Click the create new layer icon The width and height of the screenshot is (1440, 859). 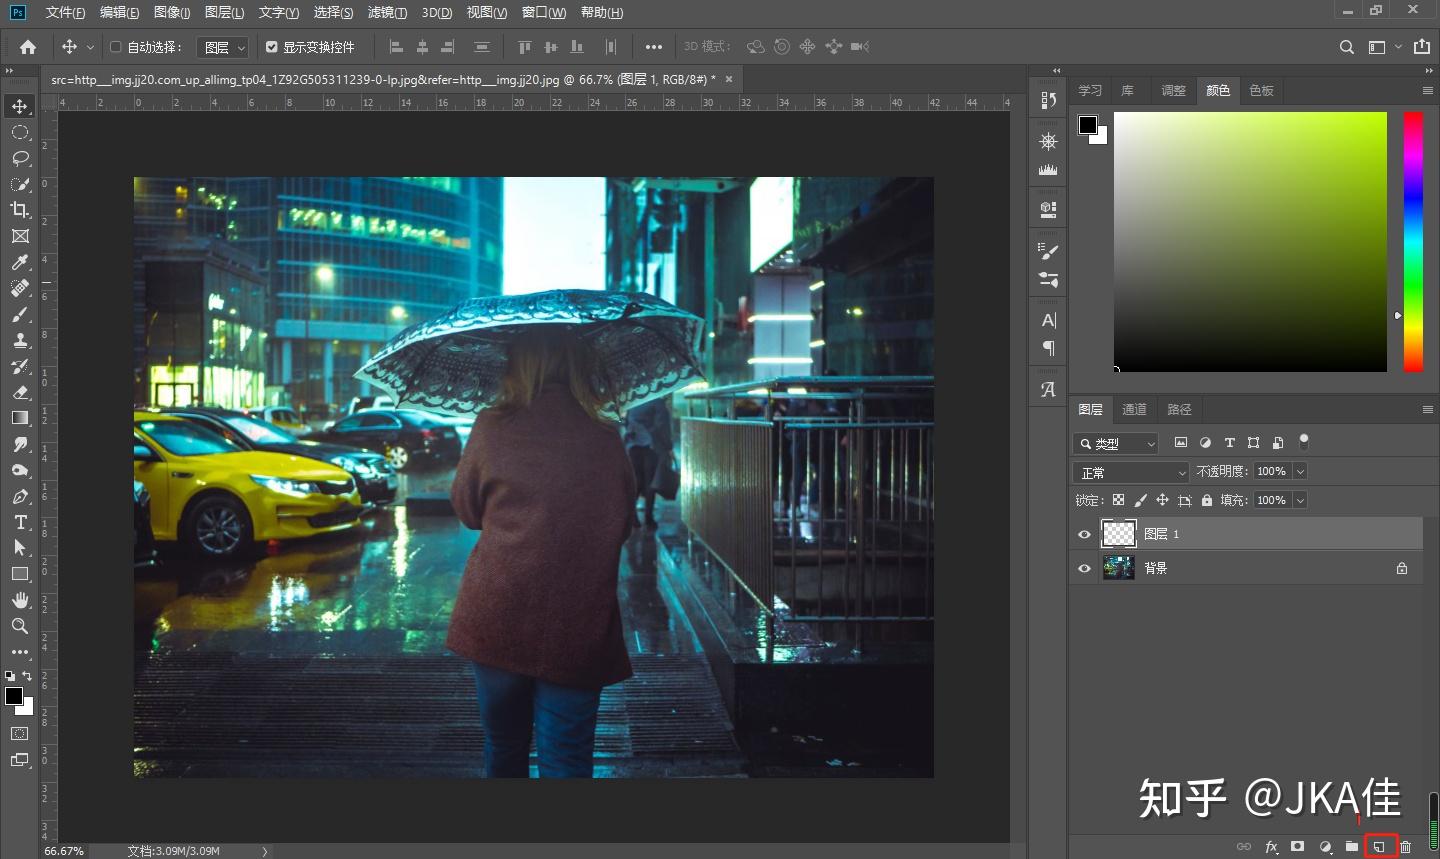1379,847
